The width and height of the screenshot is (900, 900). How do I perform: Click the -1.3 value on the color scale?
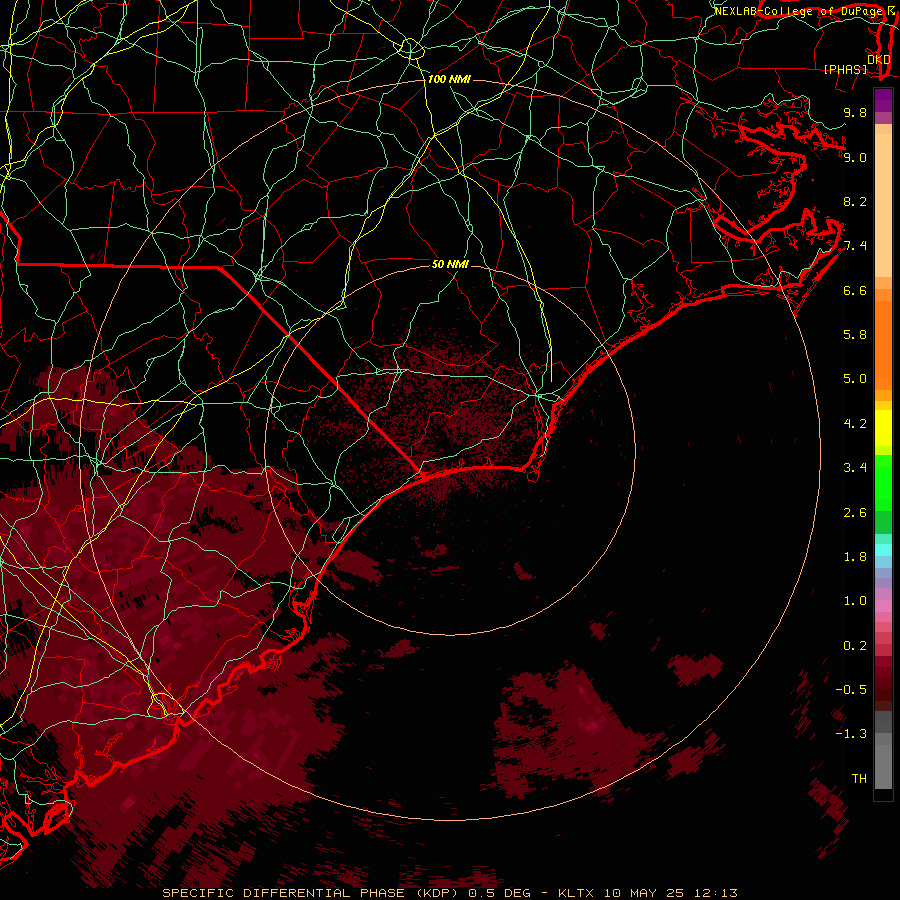[x=851, y=734]
